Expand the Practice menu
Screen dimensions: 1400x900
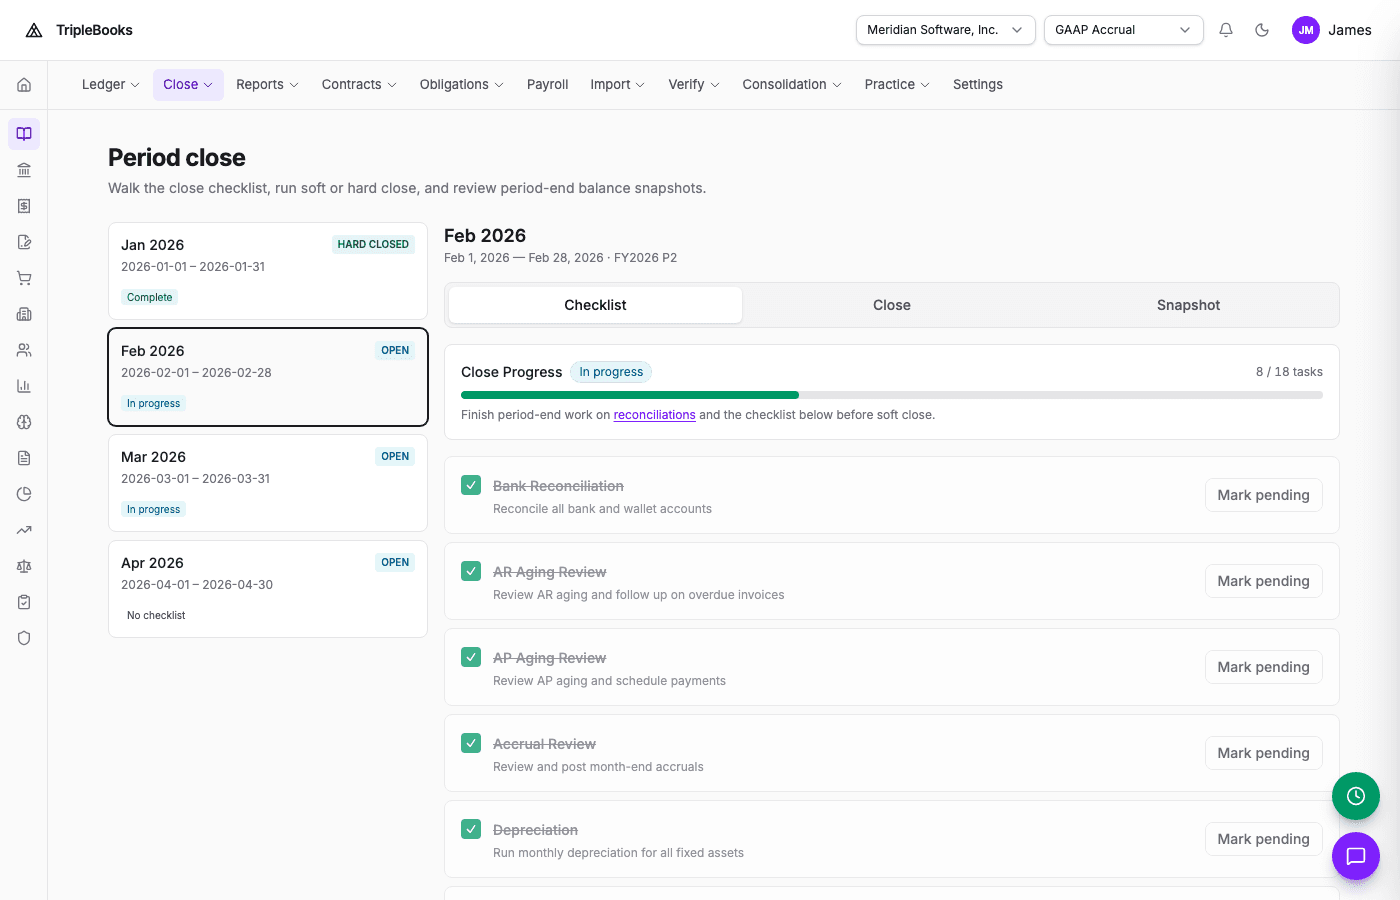tap(898, 85)
